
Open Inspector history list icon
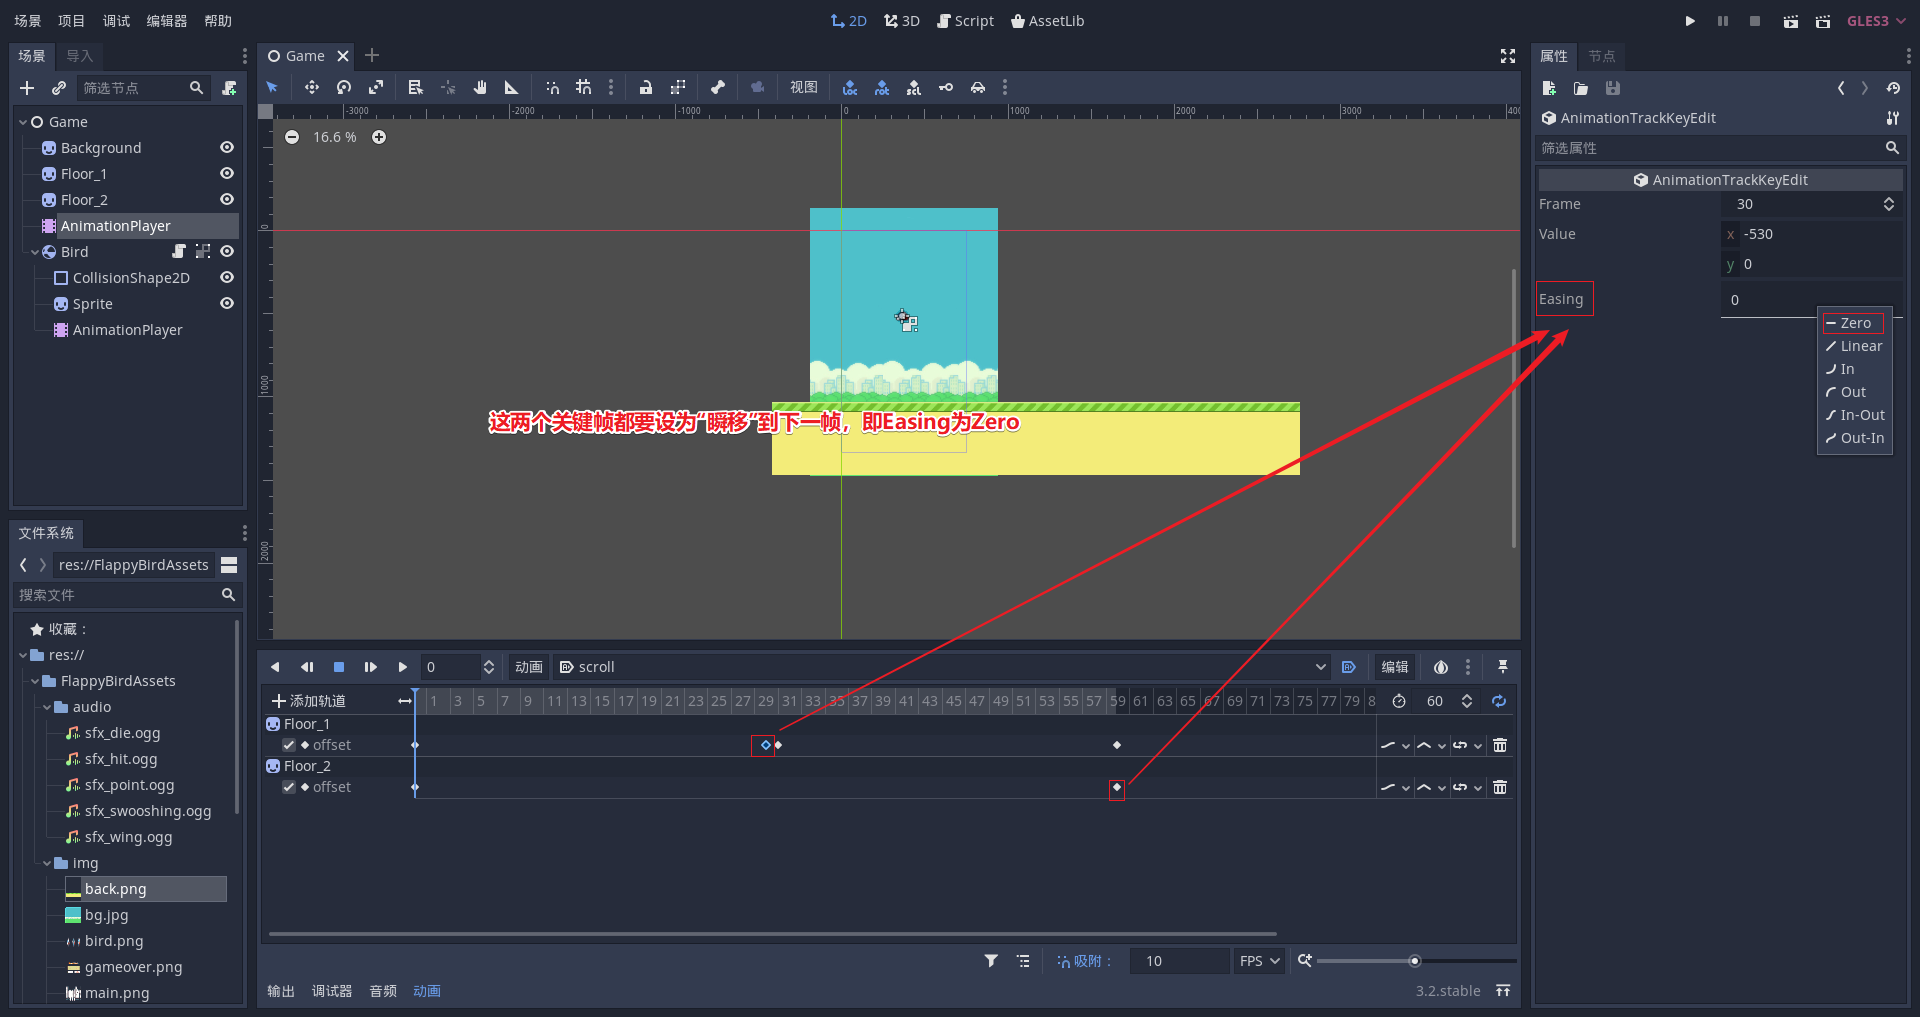pyautogui.click(x=1893, y=88)
